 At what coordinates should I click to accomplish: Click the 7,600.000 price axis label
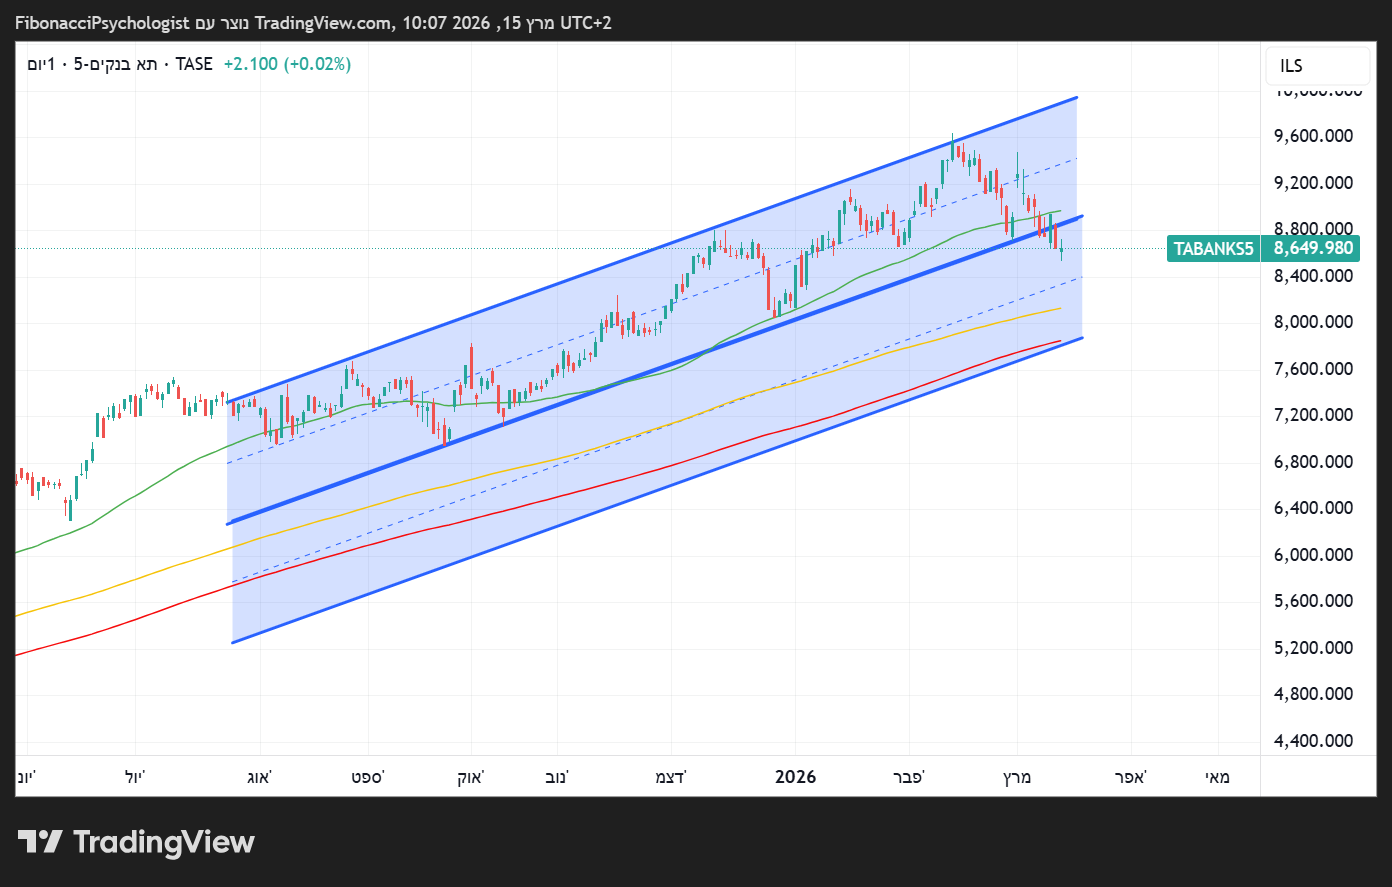pyautogui.click(x=1313, y=369)
